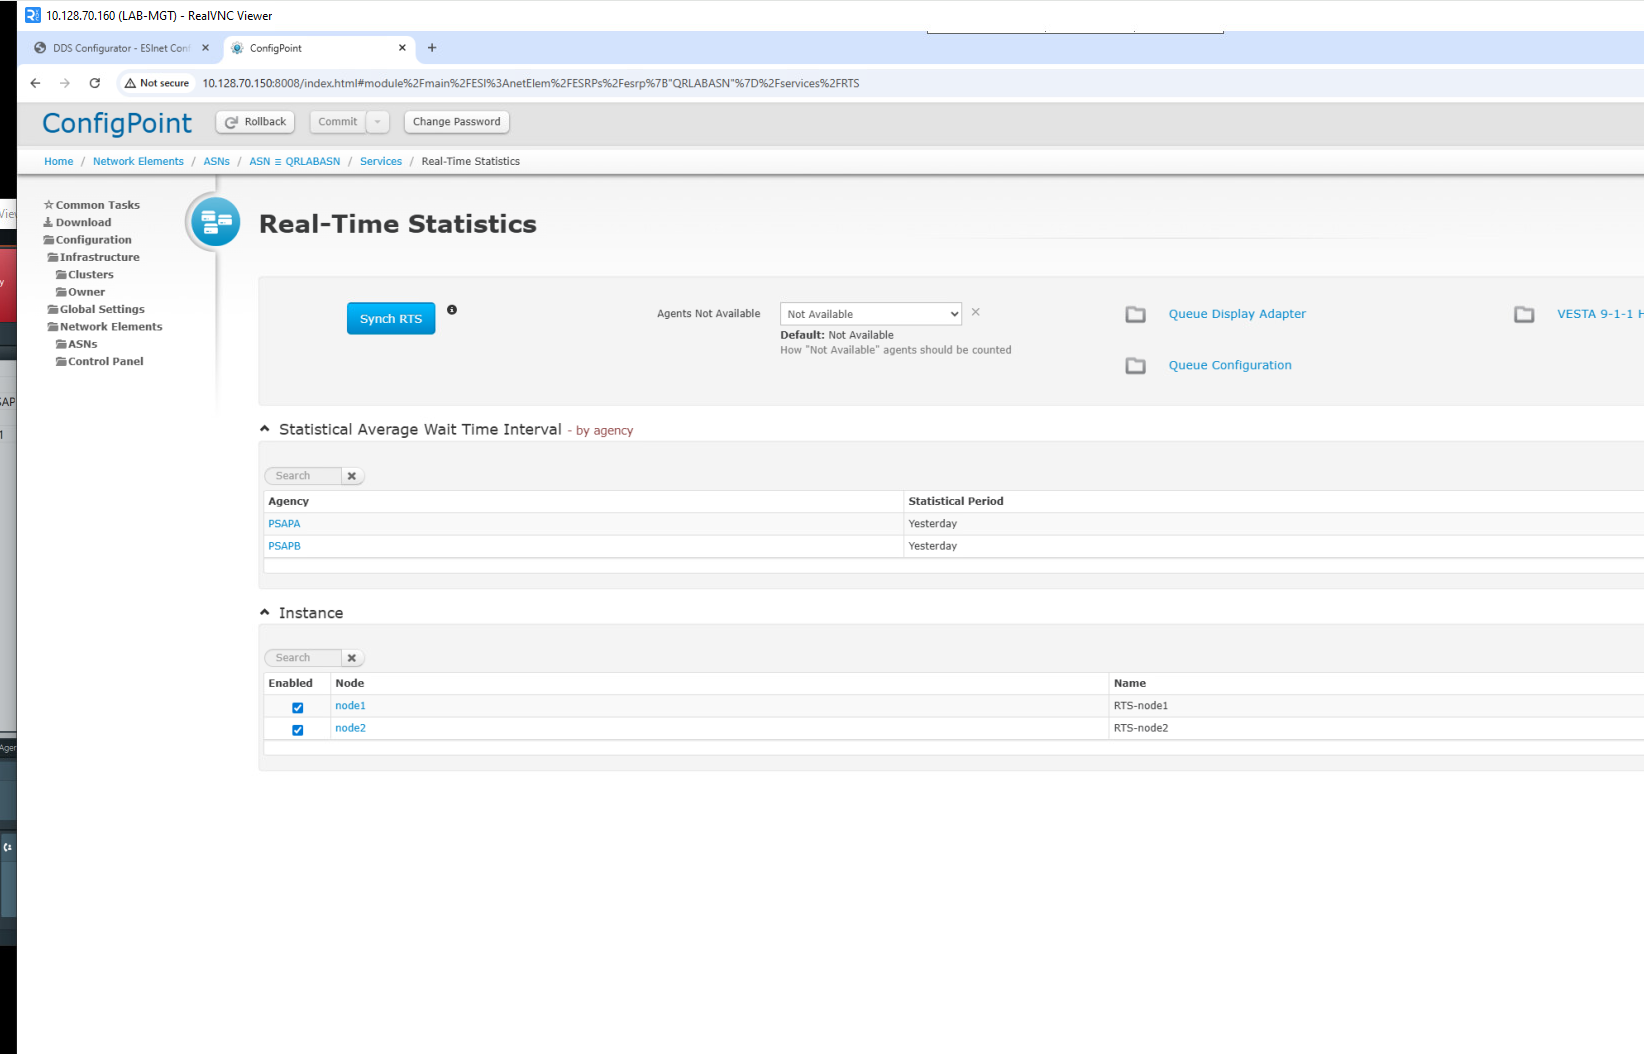Image resolution: width=1644 pixels, height=1054 pixels.
Task: Switch to the DDS Configurator tab
Action: [121, 47]
